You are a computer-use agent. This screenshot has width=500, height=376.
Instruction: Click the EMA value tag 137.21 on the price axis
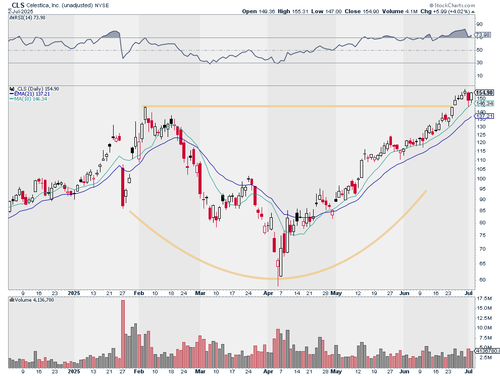pyautogui.click(x=484, y=116)
